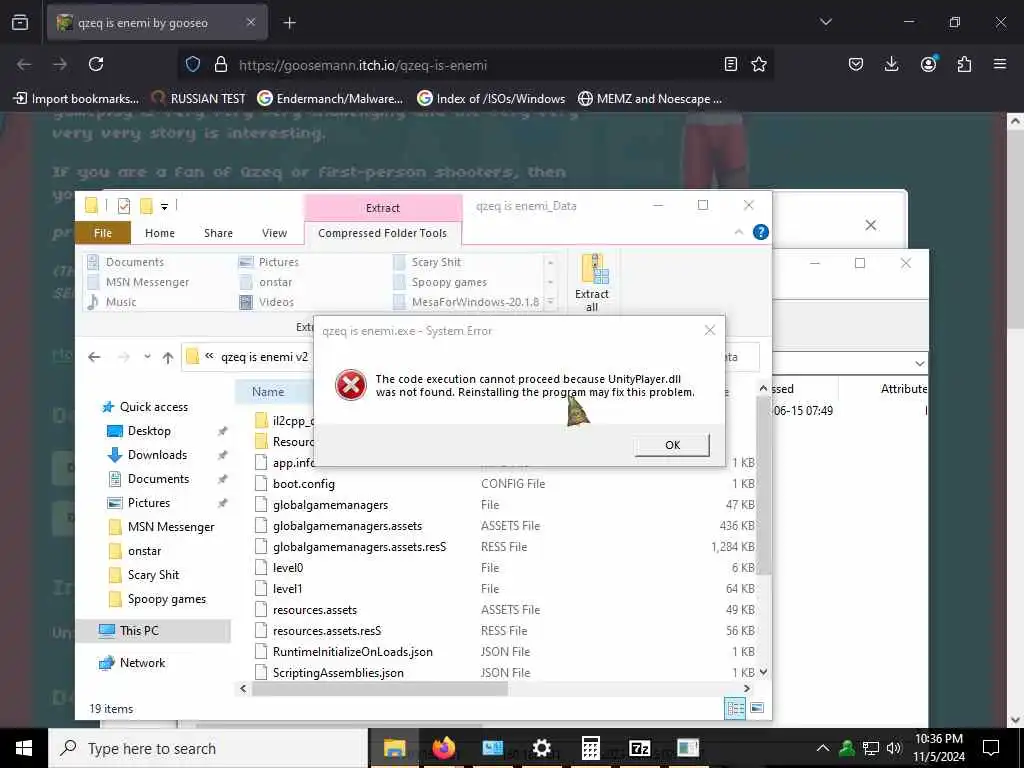The image size is (1024, 768).
Task: Close the System Error dialog
Action: (710, 330)
